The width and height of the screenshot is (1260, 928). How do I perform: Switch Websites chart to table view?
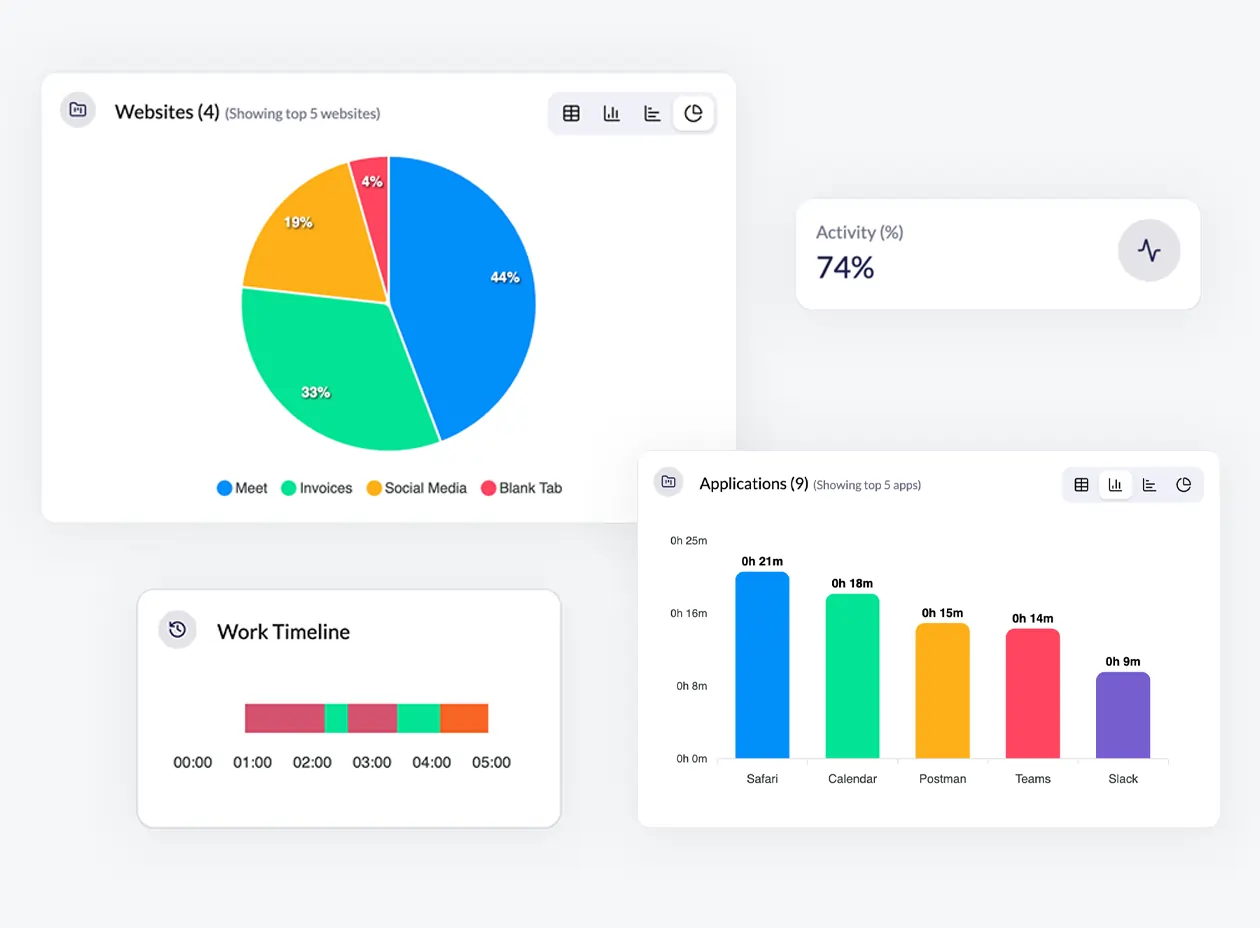(571, 113)
